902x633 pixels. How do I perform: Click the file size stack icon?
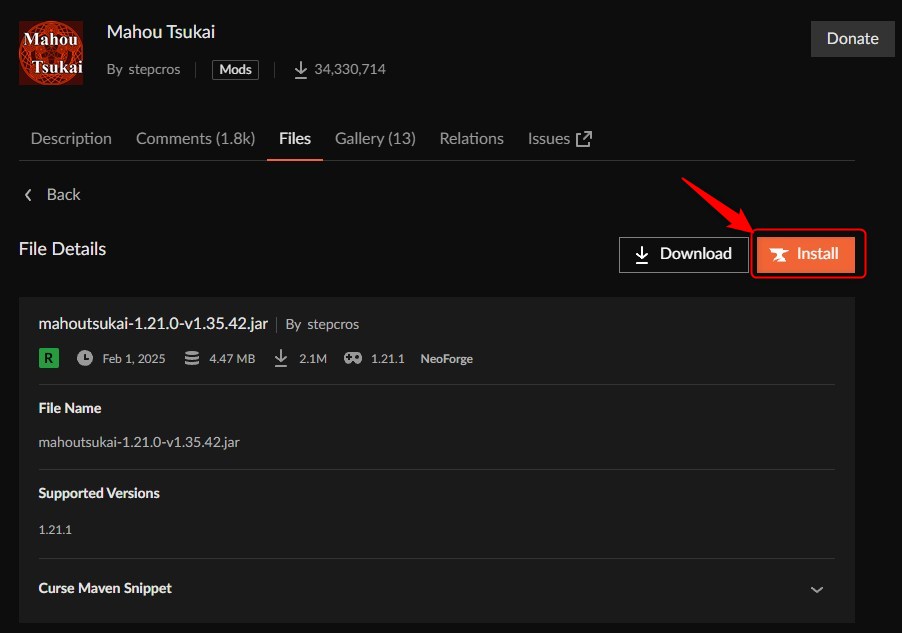point(192,358)
